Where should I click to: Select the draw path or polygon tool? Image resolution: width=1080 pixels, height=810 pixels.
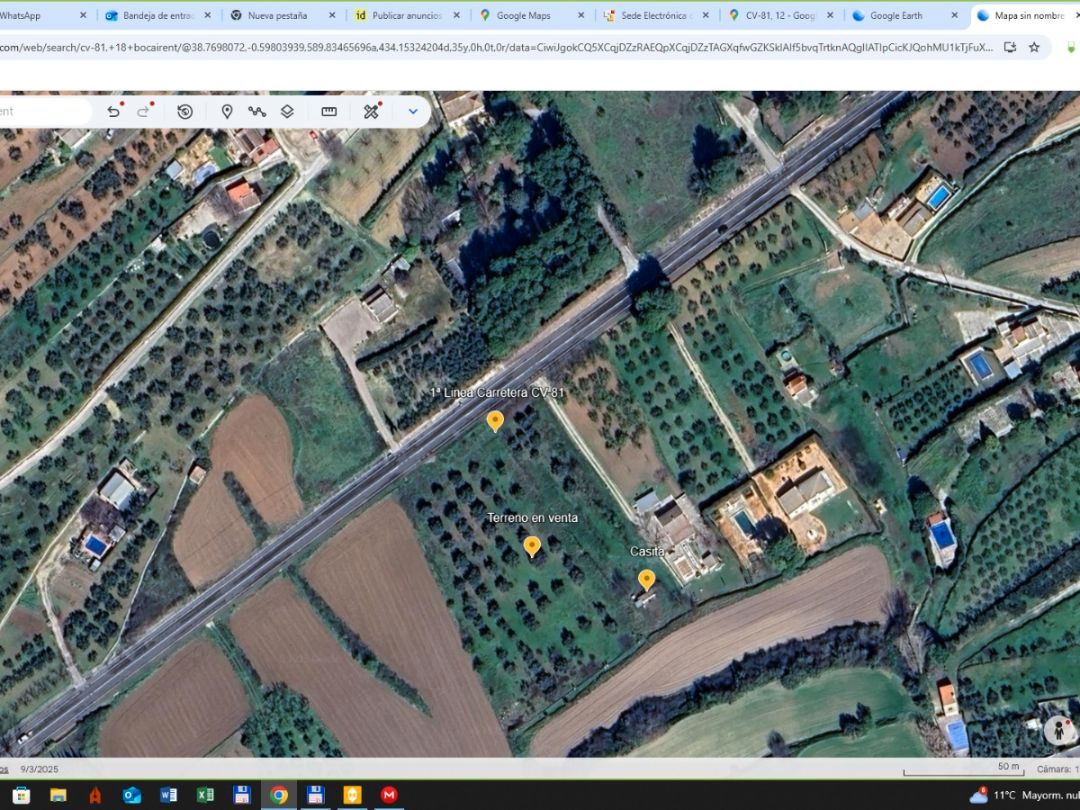click(x=257, y=112)
